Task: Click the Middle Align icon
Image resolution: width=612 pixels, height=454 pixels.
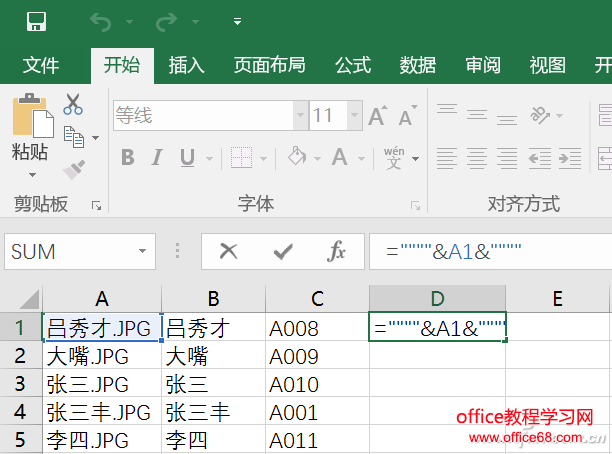Action: coord(477,116)
